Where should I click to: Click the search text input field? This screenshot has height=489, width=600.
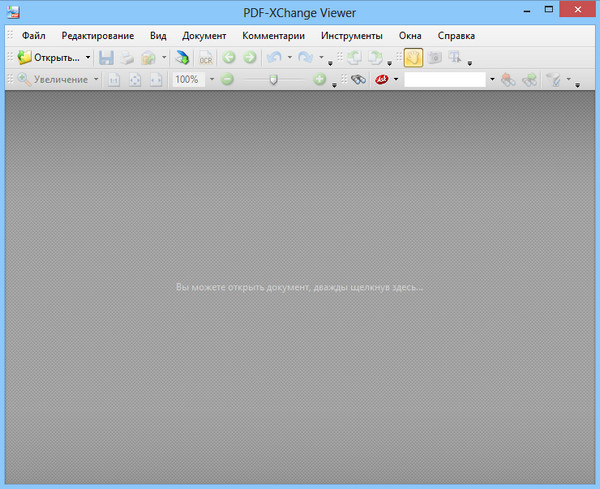coord(445,79)
